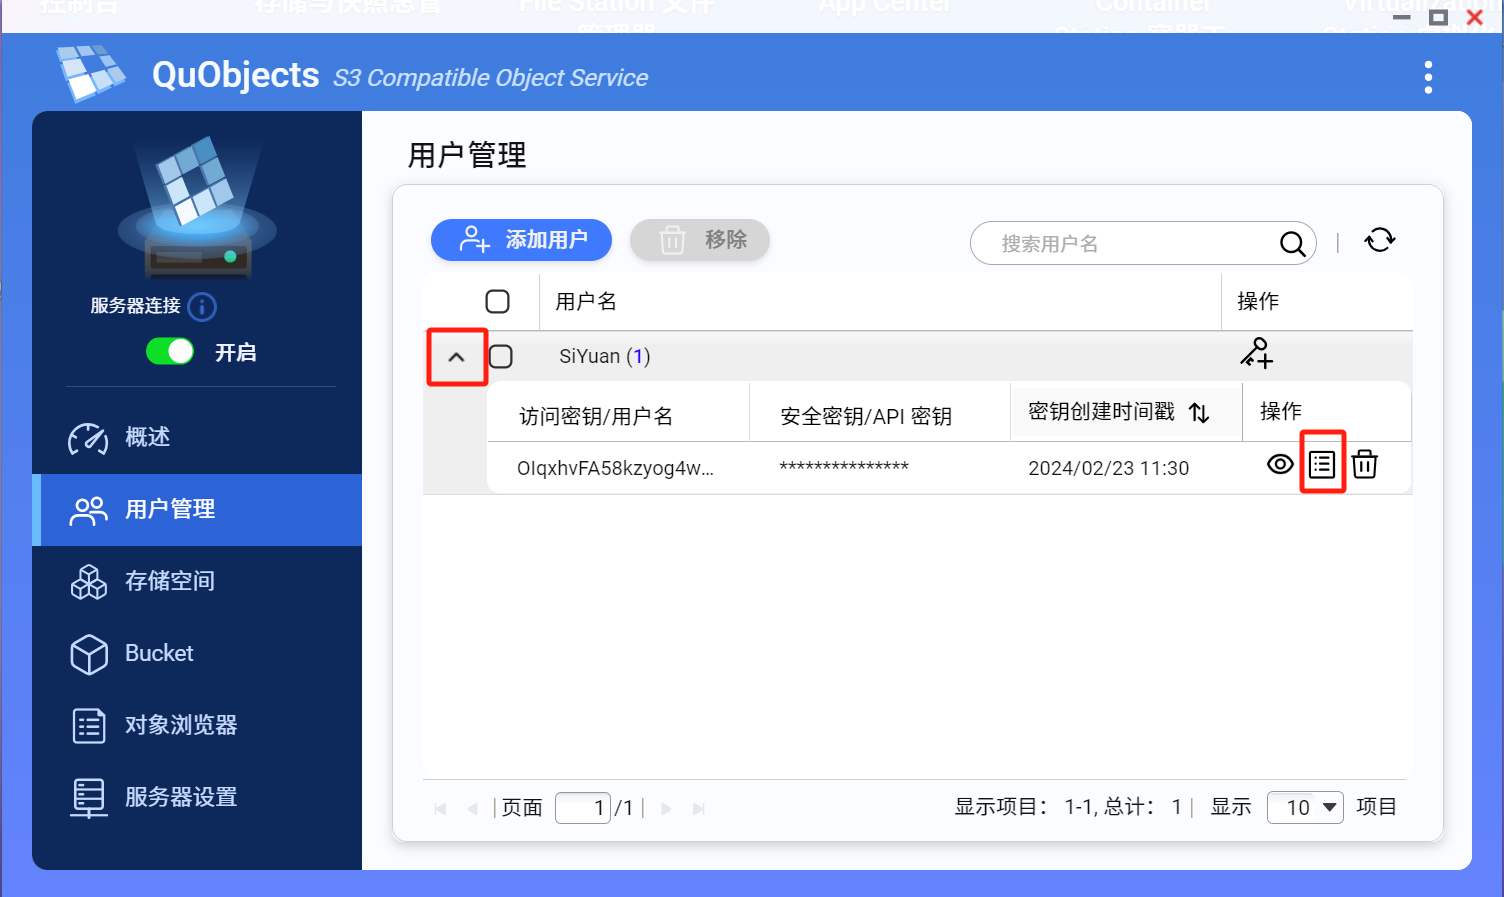
Task: Click the refresh user list icon
Action: pos(1380,241)
